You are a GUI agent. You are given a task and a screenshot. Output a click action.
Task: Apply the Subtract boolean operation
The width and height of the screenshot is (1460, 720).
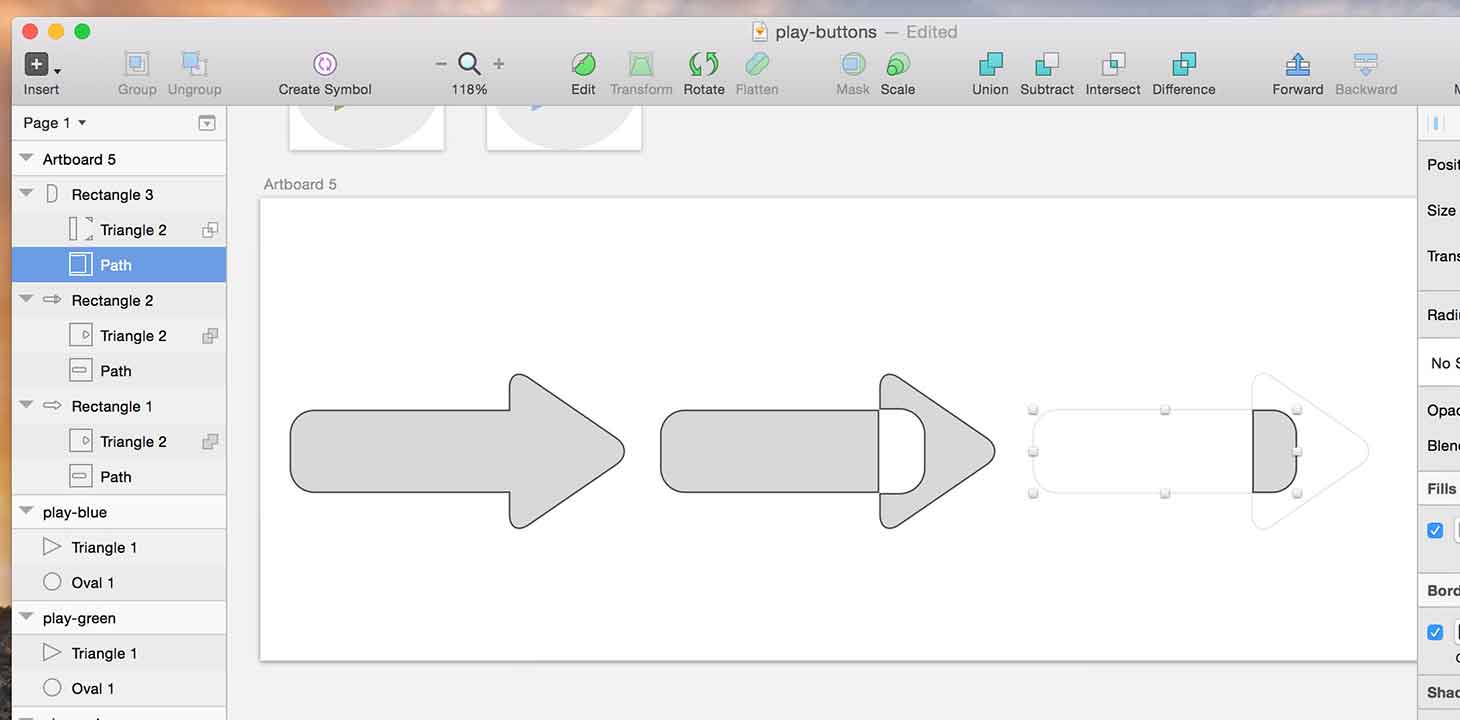tap(1047, 64)
